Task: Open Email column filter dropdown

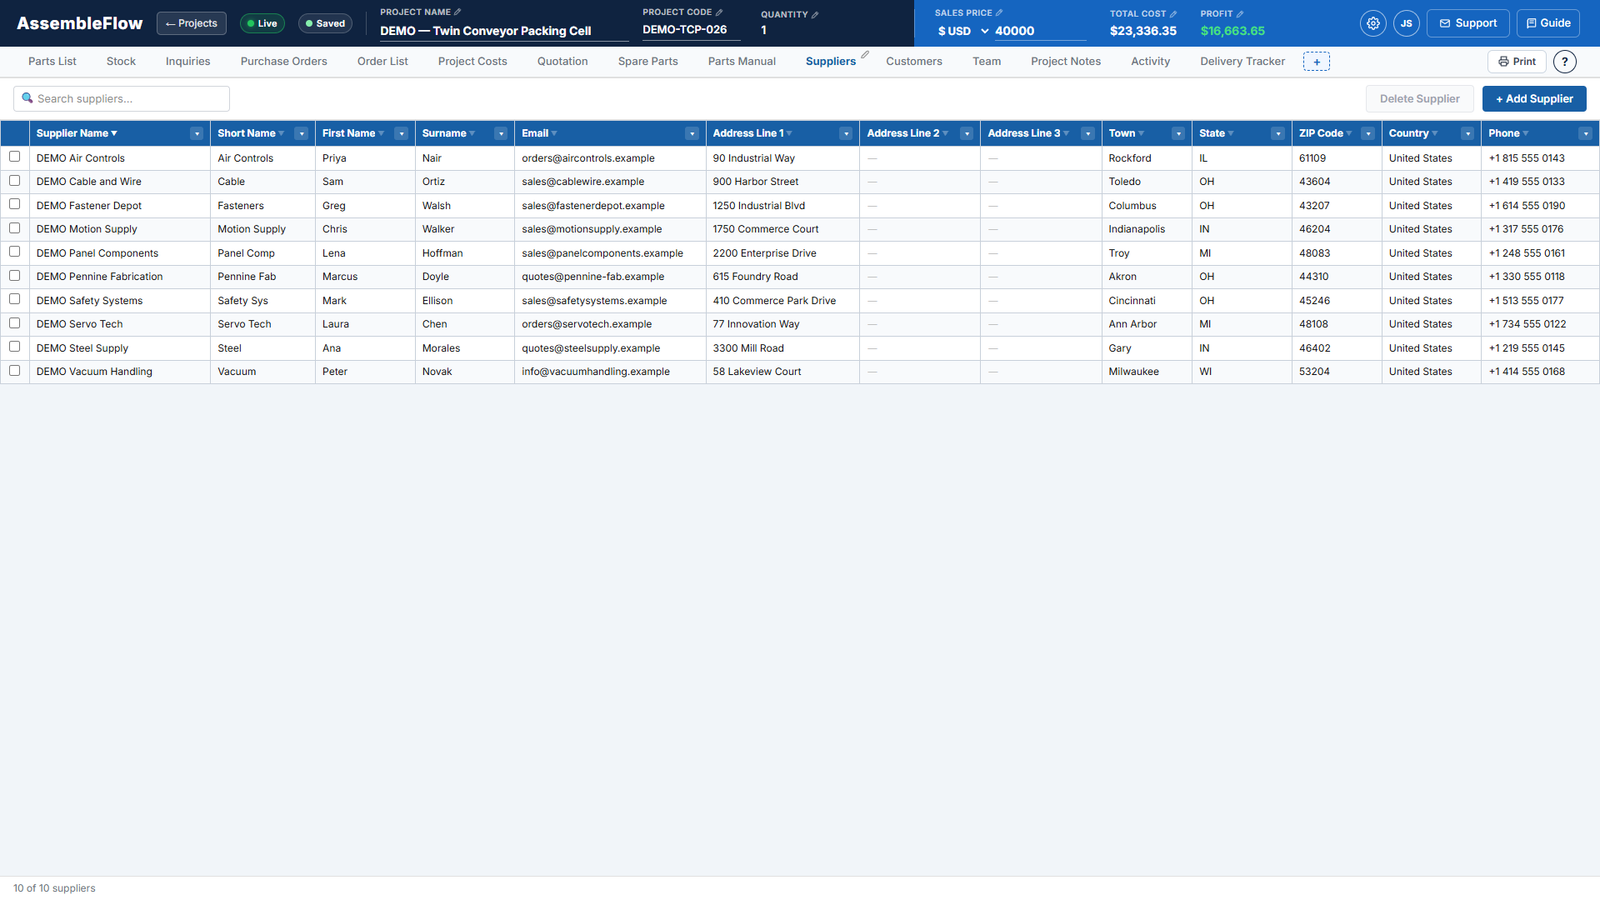Action: (692, 134)
